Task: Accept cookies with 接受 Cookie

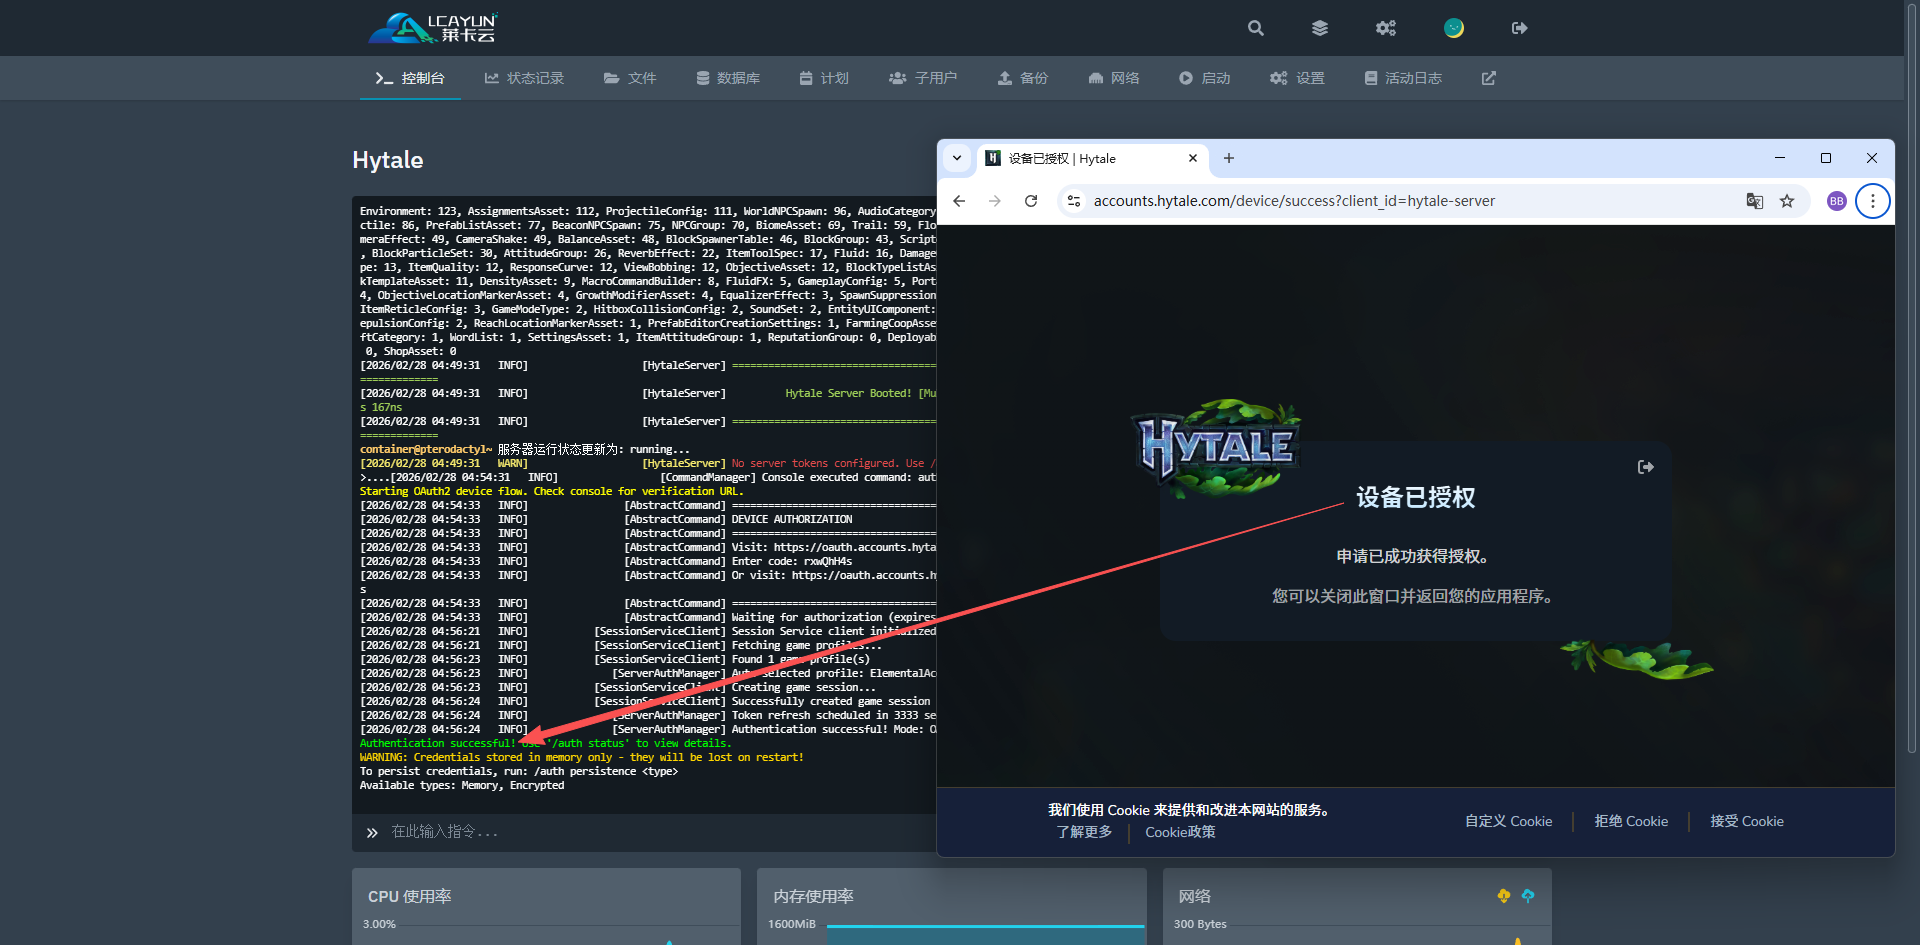Action: (x=1746, y=821)
